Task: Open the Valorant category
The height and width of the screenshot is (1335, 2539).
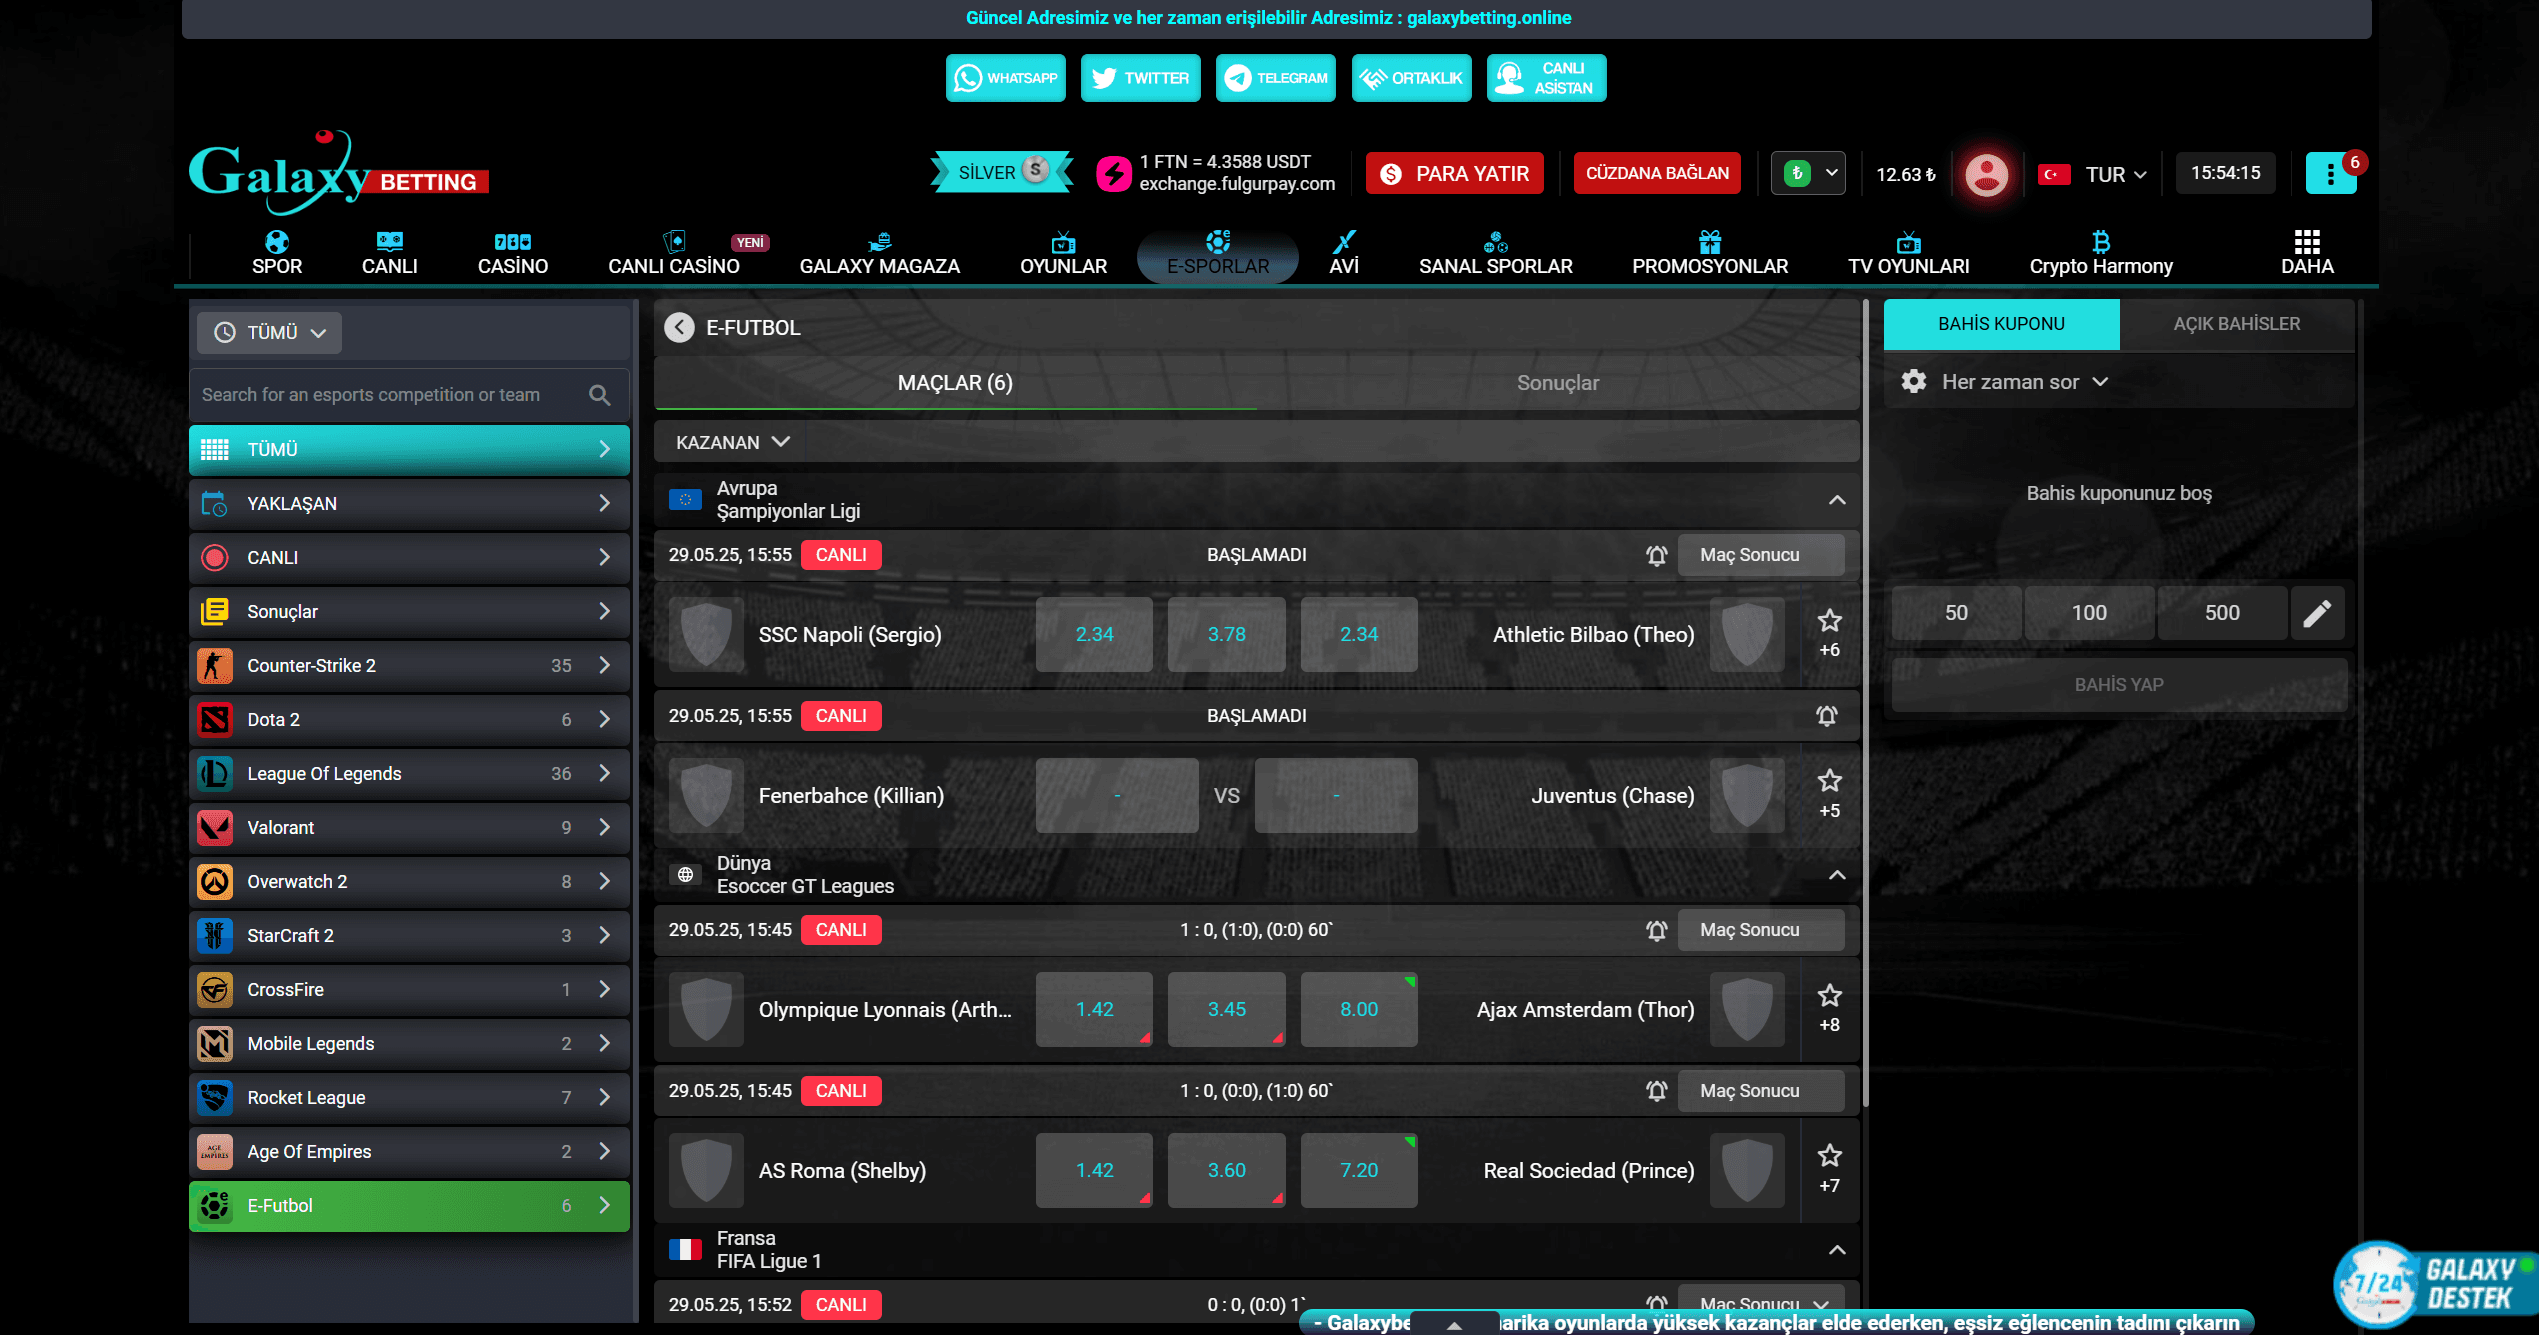Action: coord(409,828)
